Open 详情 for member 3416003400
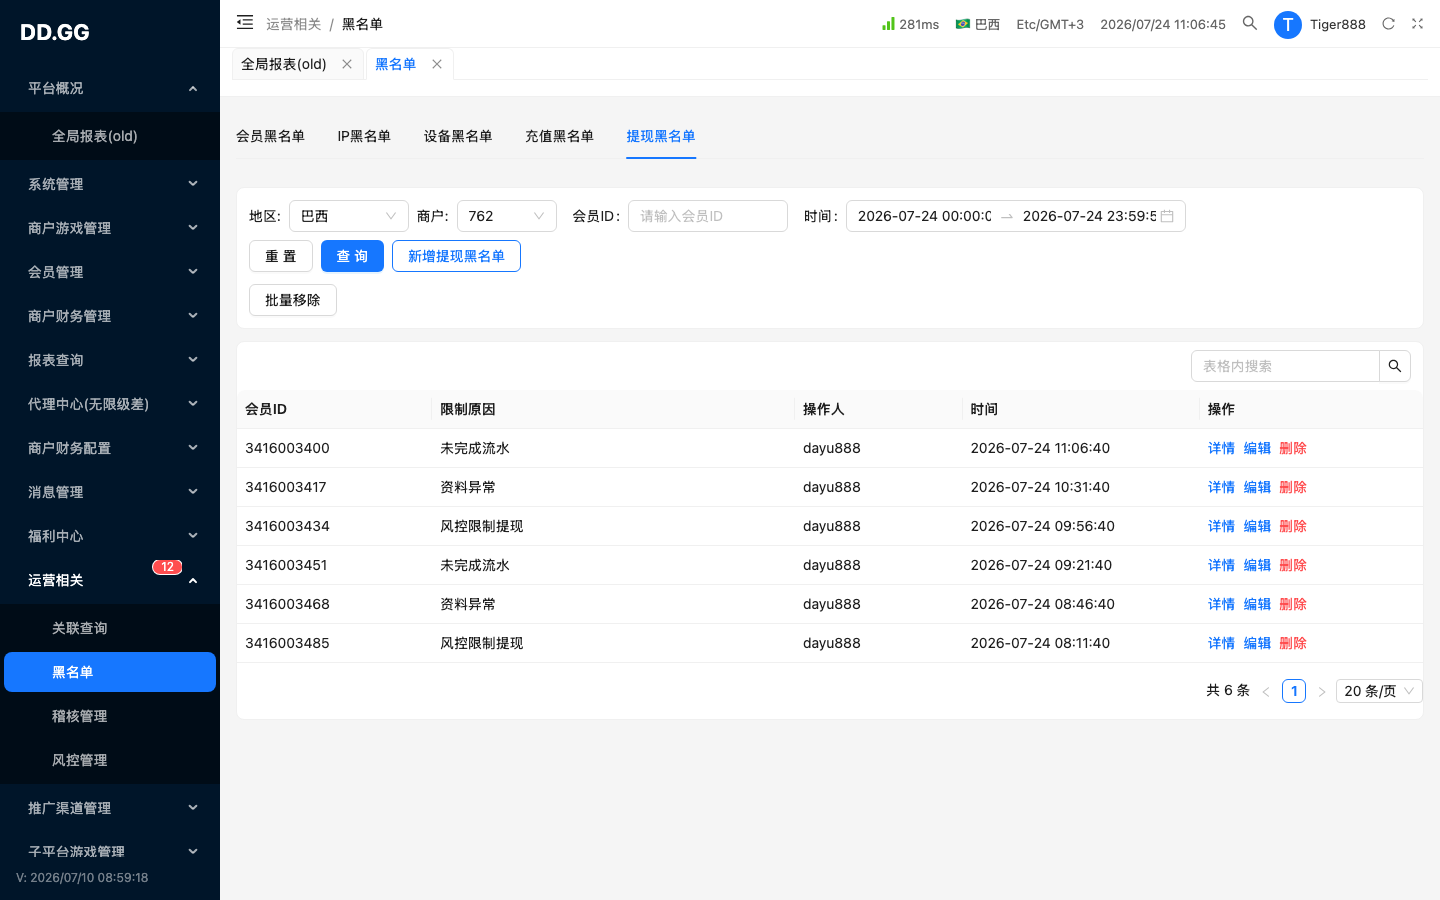Image resolution: width=1440 pixels, height=900 pixels. pyautogui.click(x=1221, y=448)
